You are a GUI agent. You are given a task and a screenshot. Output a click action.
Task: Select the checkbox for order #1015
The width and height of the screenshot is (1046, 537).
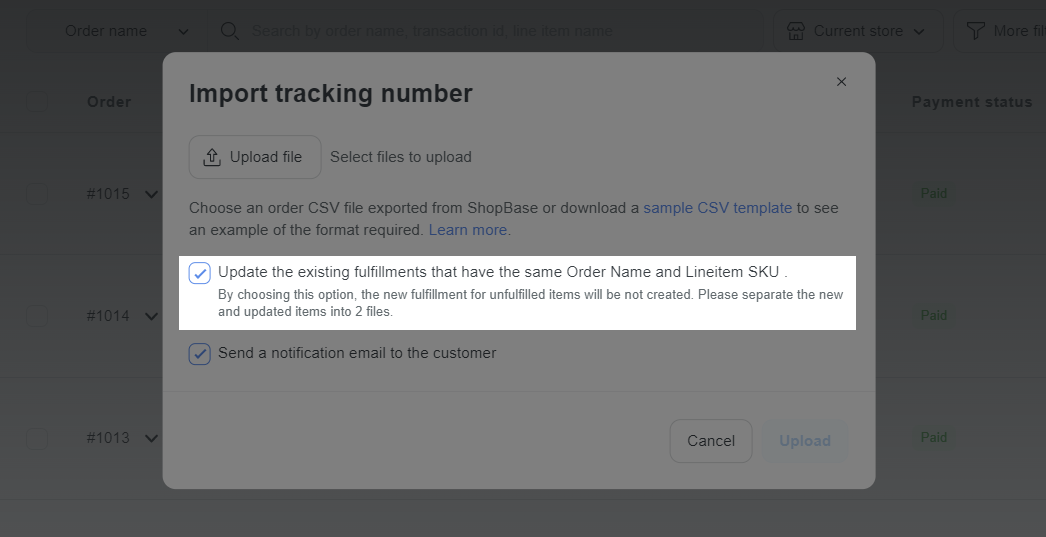[x=37, y=194]
